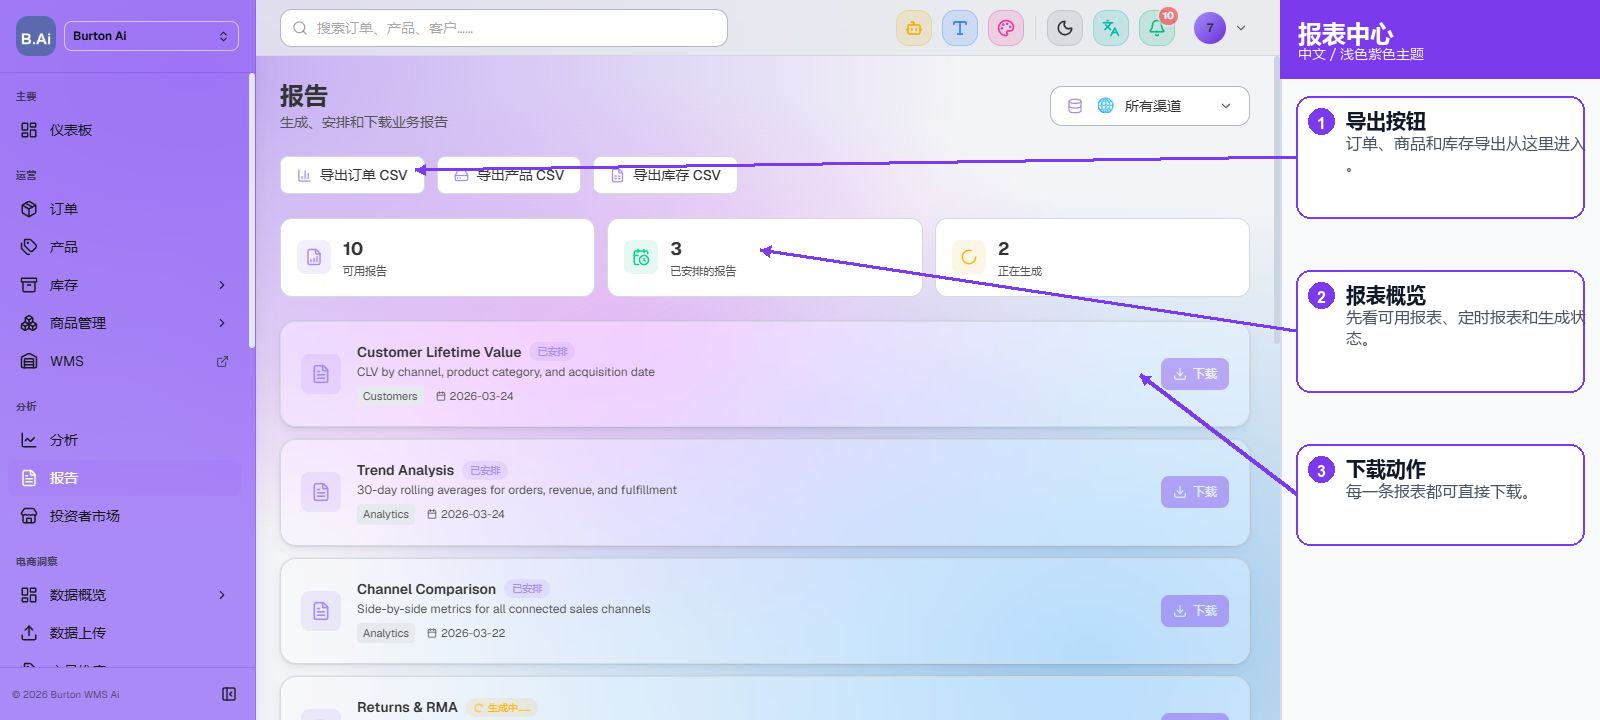Collapse sidebar using footer panel icon

pyautogui.click(x=229, y=694)
